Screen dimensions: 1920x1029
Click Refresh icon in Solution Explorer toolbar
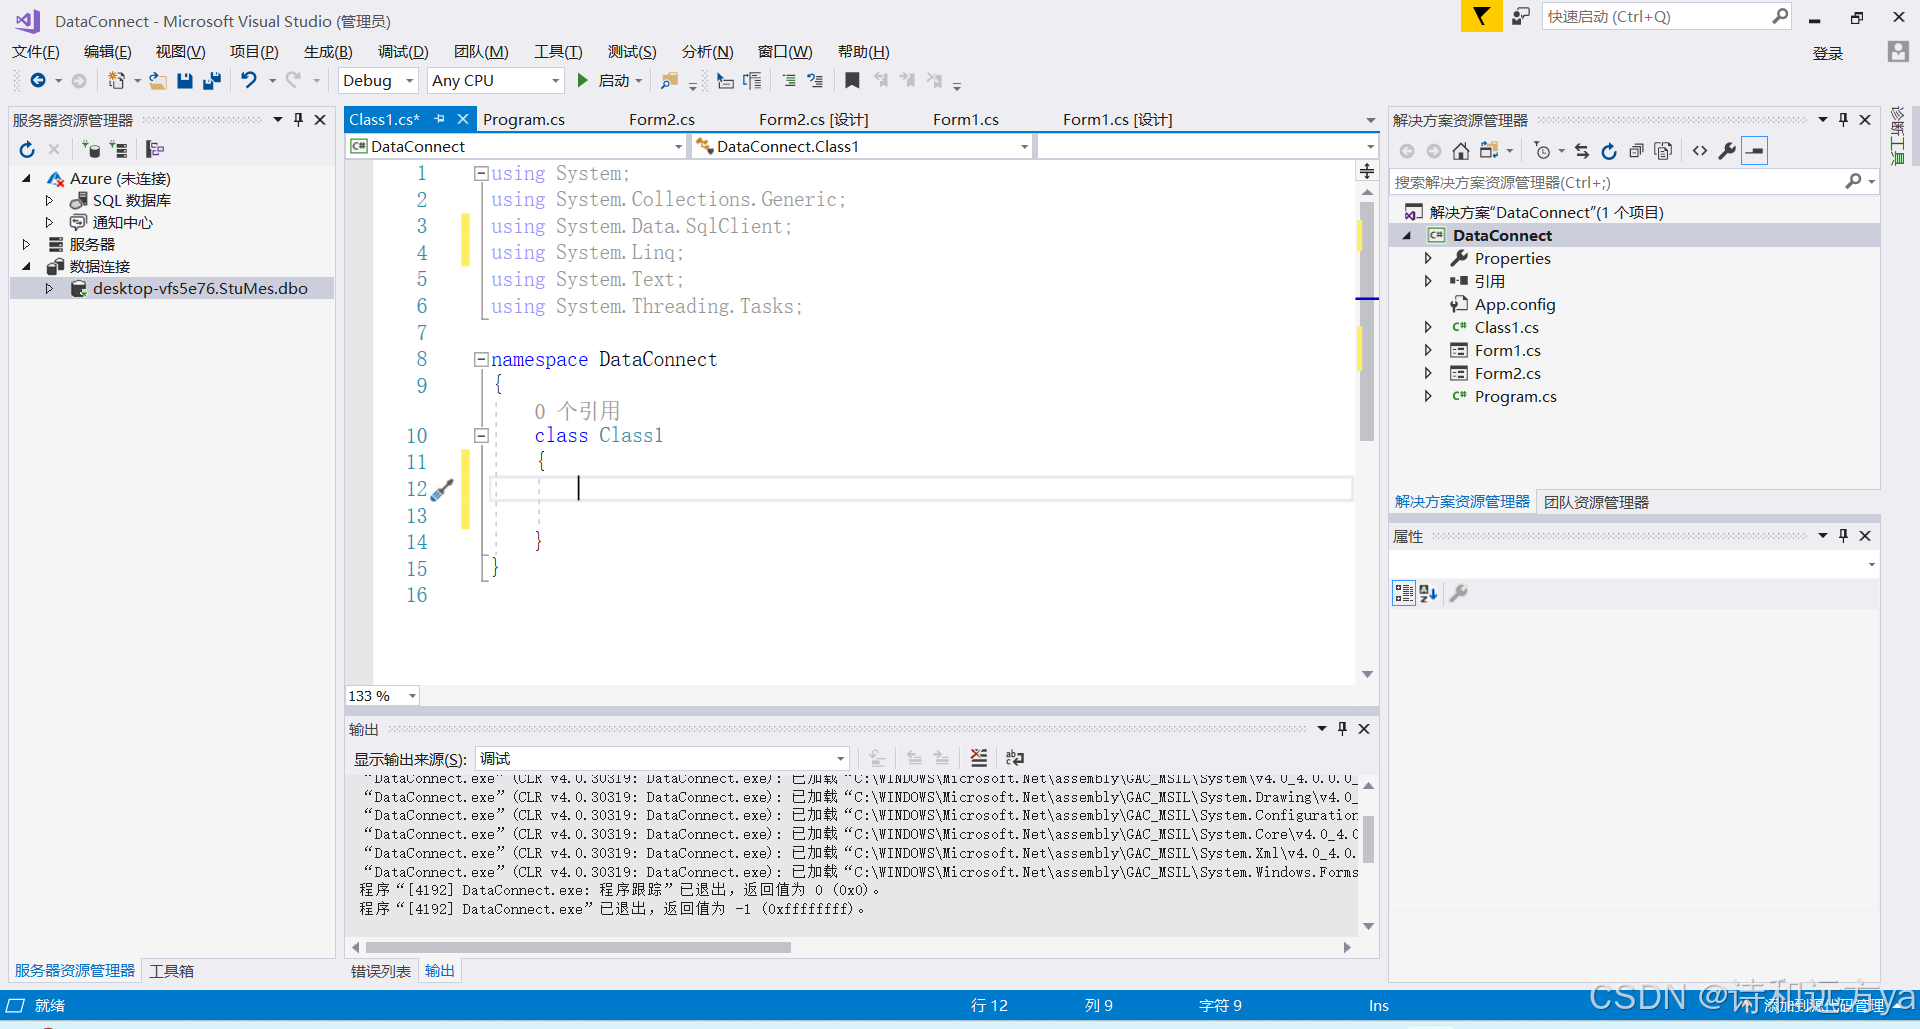point(1609,151)
